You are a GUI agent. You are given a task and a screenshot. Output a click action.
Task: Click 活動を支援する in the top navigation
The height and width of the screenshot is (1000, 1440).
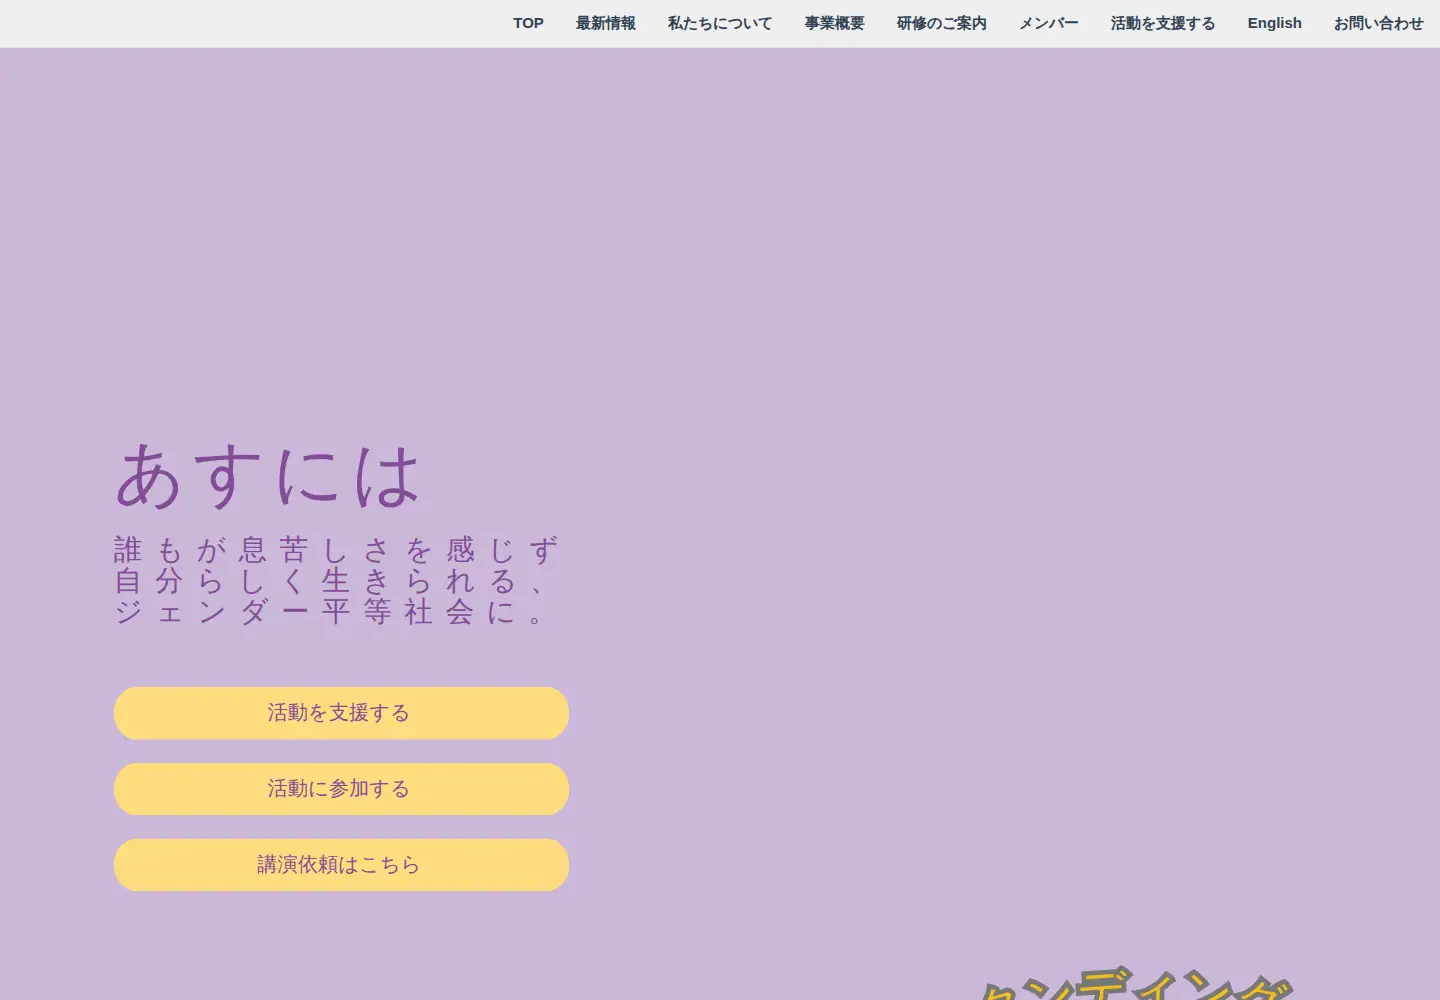point(1163,23)
